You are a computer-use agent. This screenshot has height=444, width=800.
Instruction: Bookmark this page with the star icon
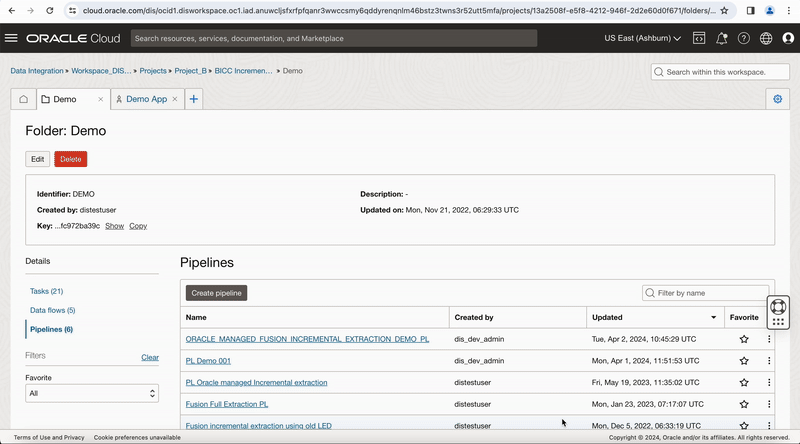[x=724, y=10]
